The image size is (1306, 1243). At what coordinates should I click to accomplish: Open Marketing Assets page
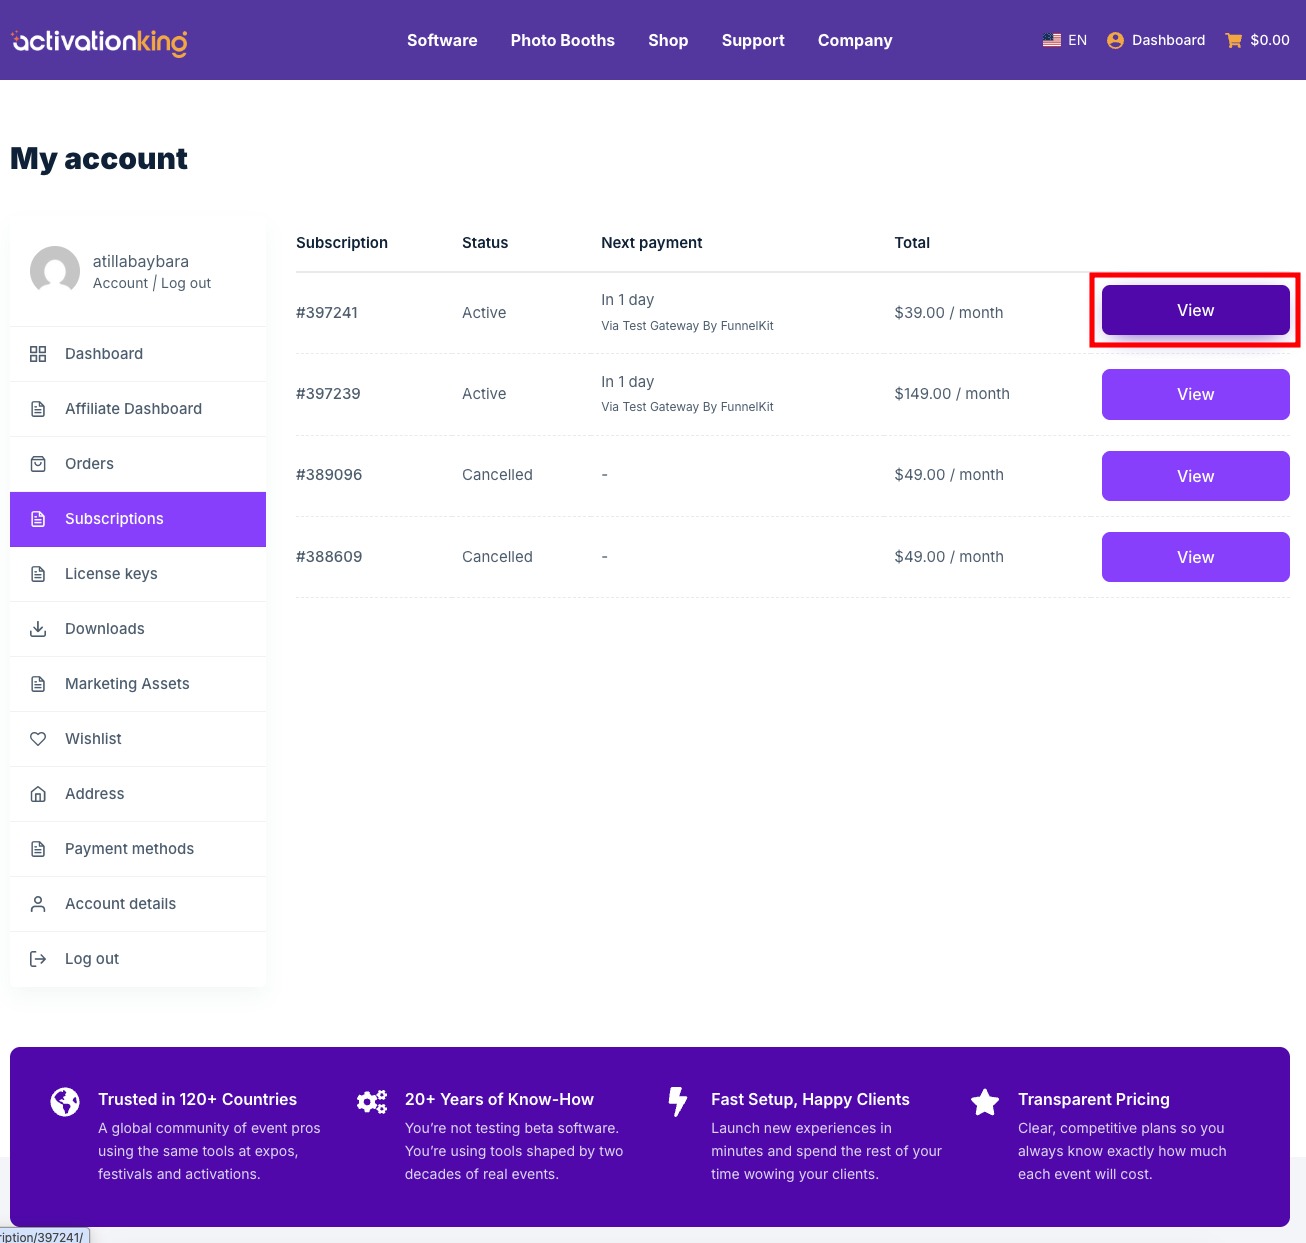click(x=127, y=684)
